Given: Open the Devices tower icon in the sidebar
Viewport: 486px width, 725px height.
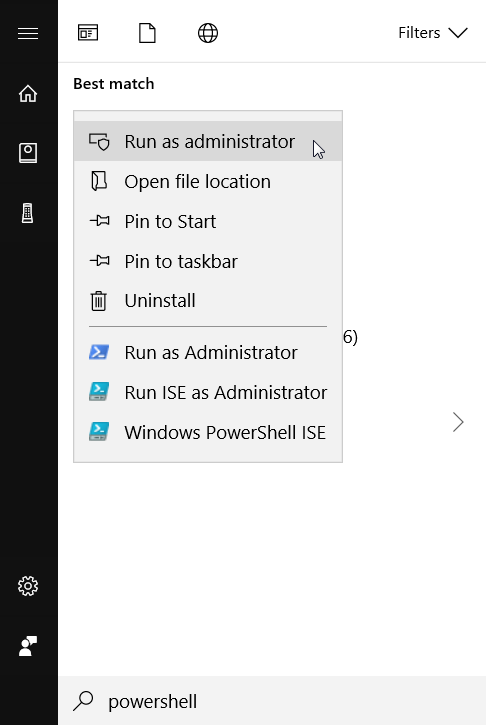Looking at the screenshot, I should tap(28, 213).
